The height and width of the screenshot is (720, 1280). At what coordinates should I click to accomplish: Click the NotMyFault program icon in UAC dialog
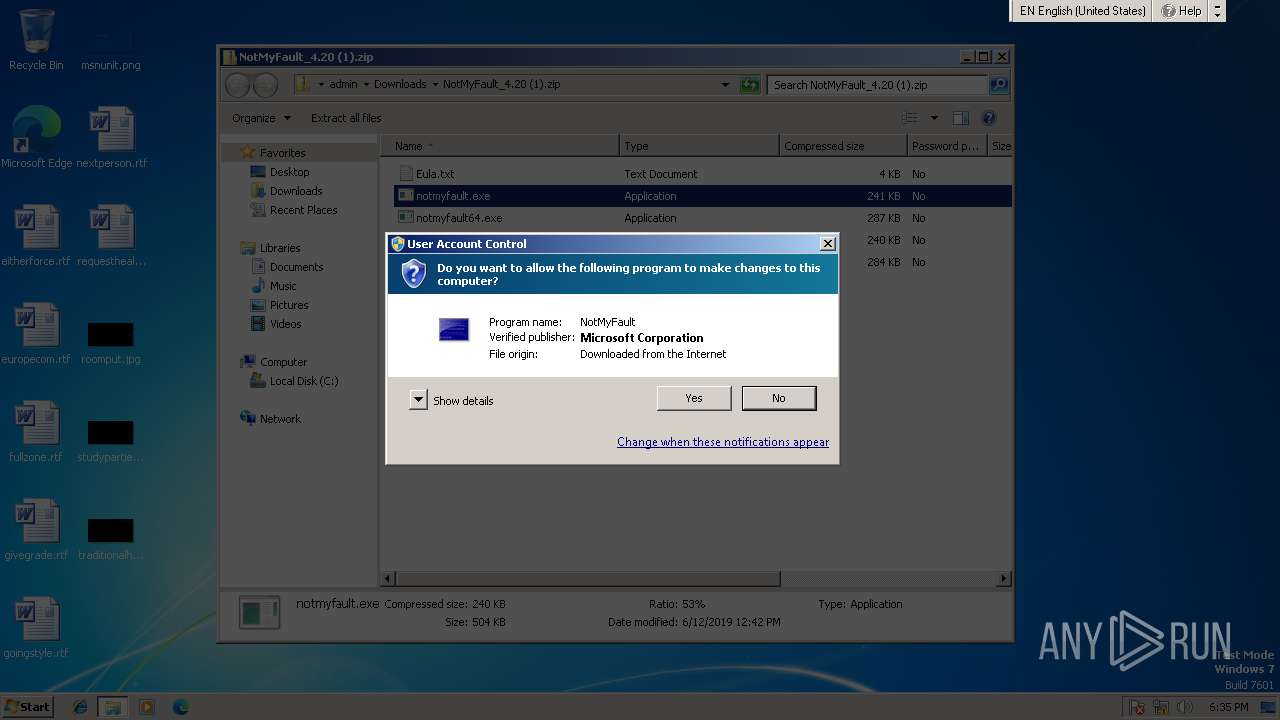click(454, 330)
